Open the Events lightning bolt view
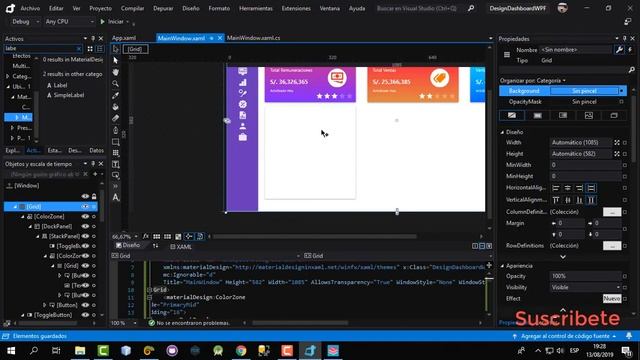Image resolution: width=640 pixels, height=360 pixels. coord(630,50)
